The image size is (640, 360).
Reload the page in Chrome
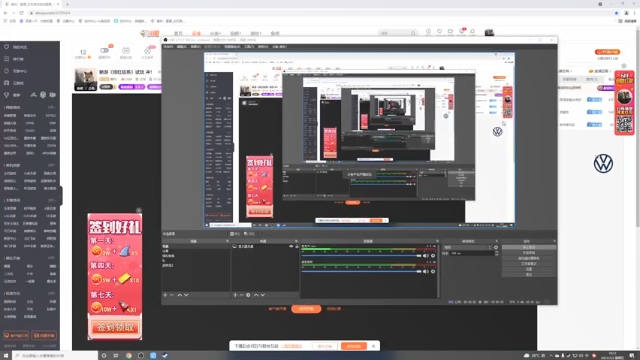click(21, 13)
